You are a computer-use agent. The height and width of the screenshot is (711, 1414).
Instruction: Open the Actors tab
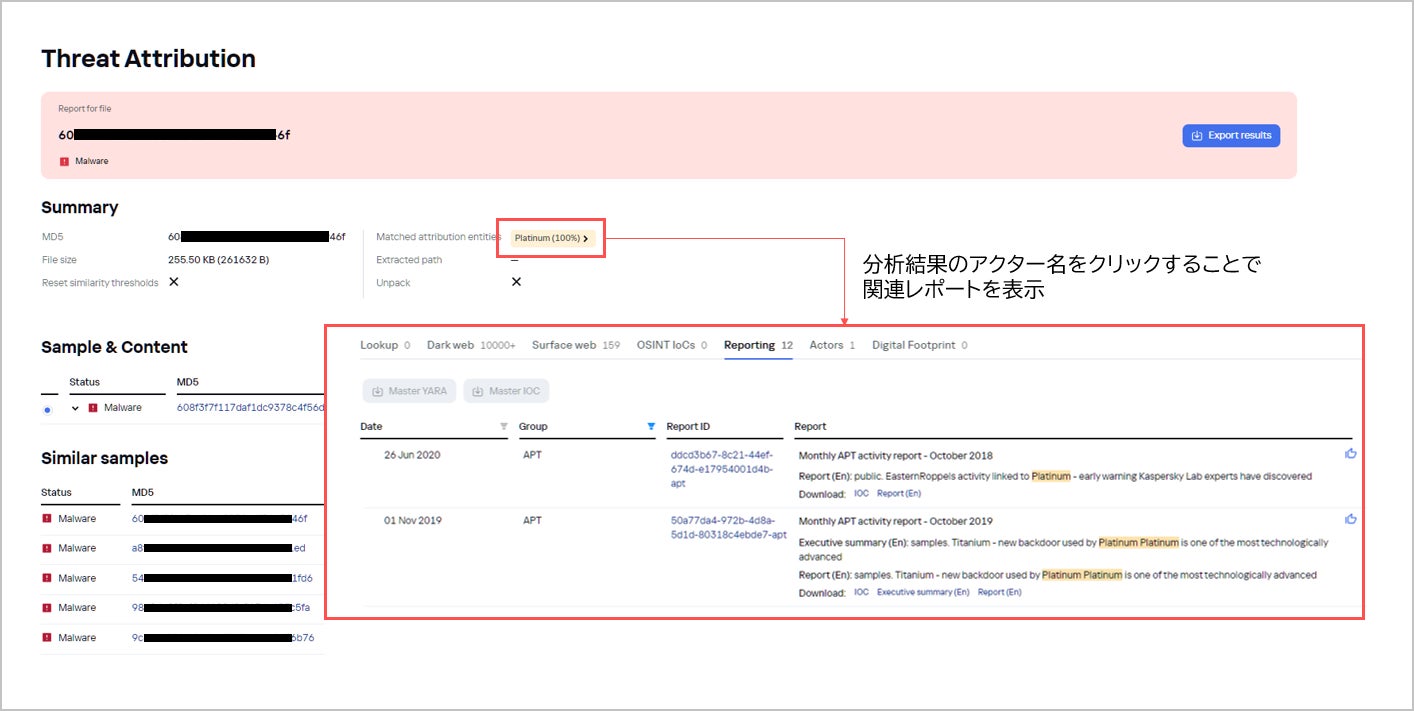tap(832, 345)
